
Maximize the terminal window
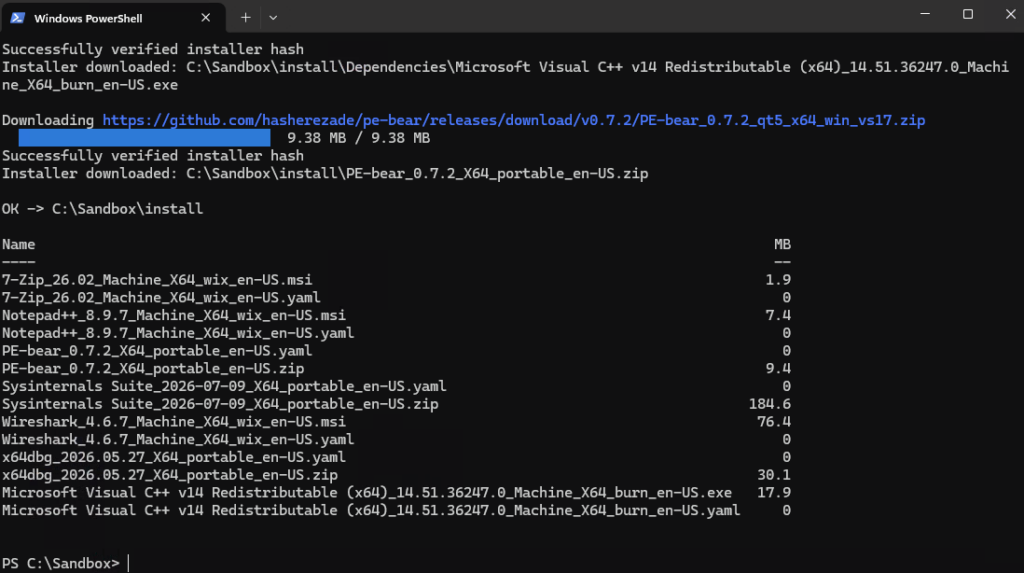(x=968, y=14)
